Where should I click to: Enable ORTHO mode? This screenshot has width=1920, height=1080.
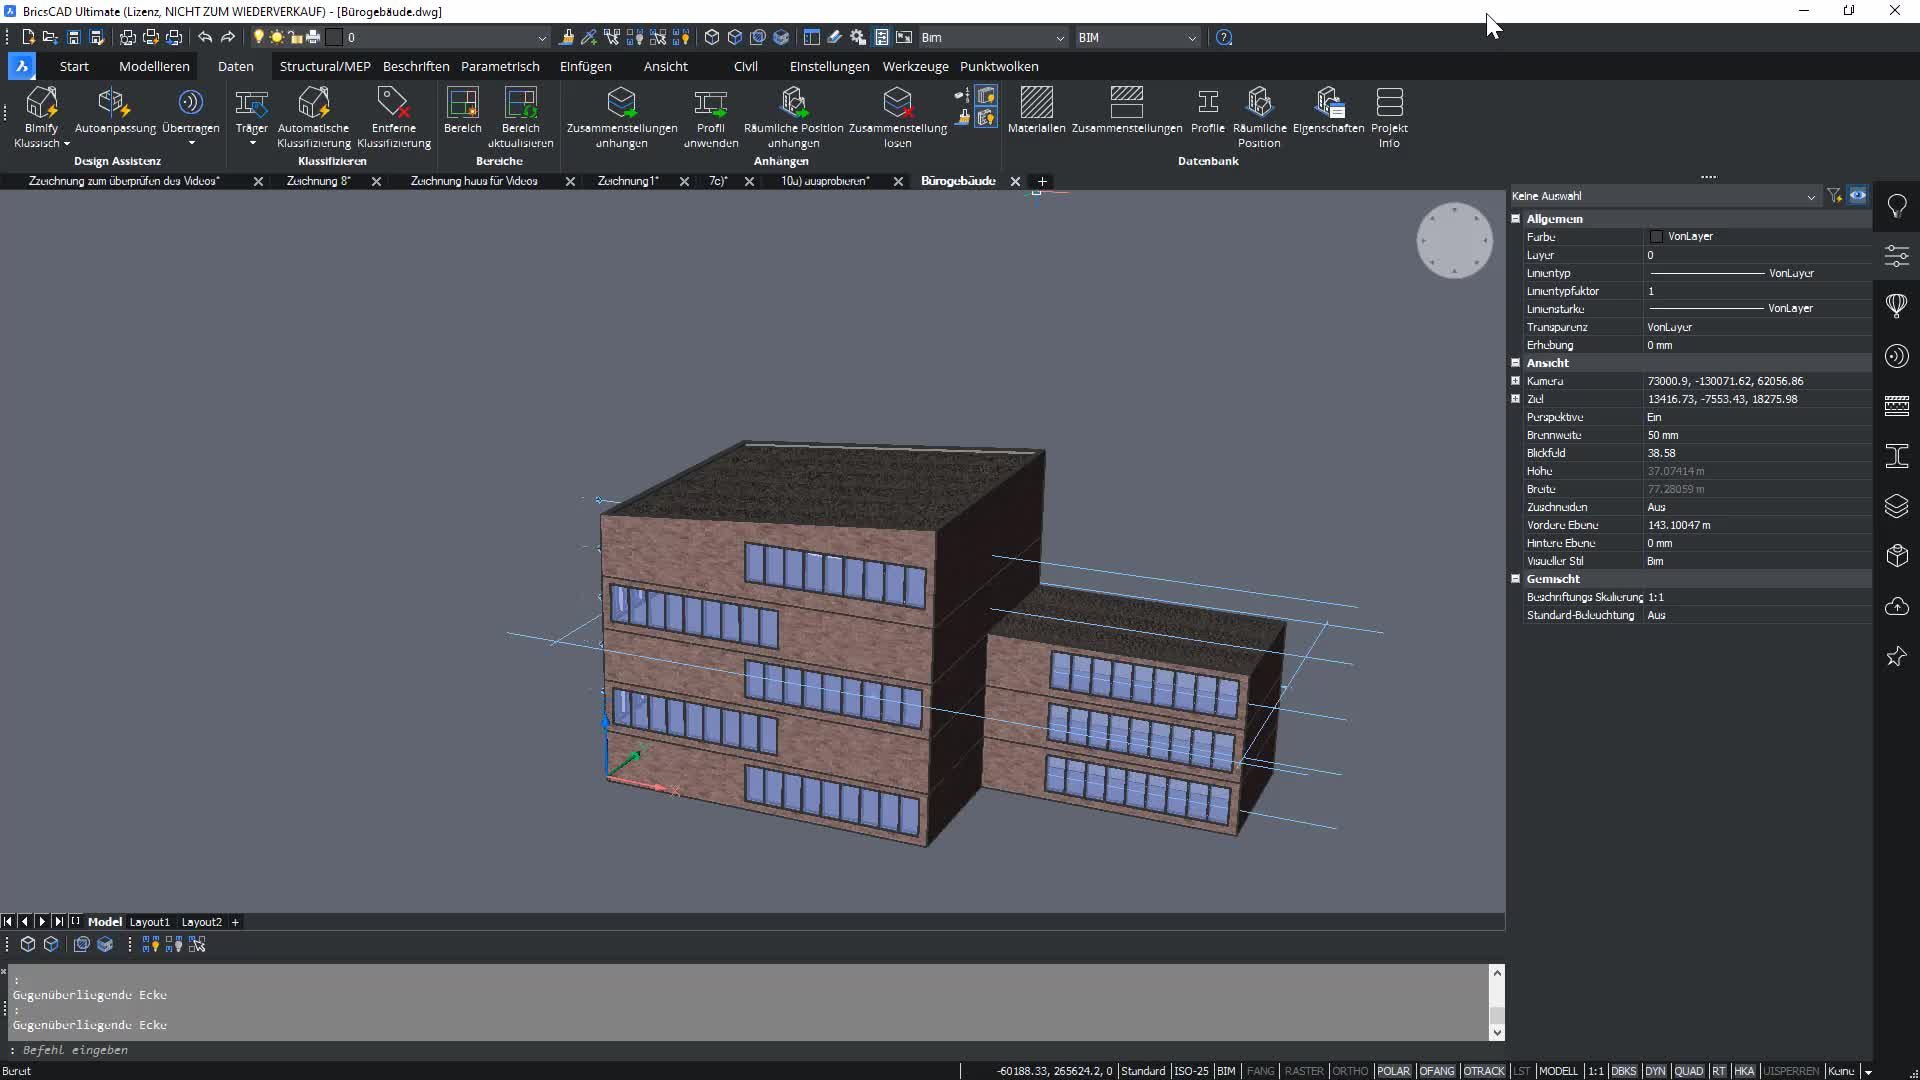click(x=1350, y=1071)
